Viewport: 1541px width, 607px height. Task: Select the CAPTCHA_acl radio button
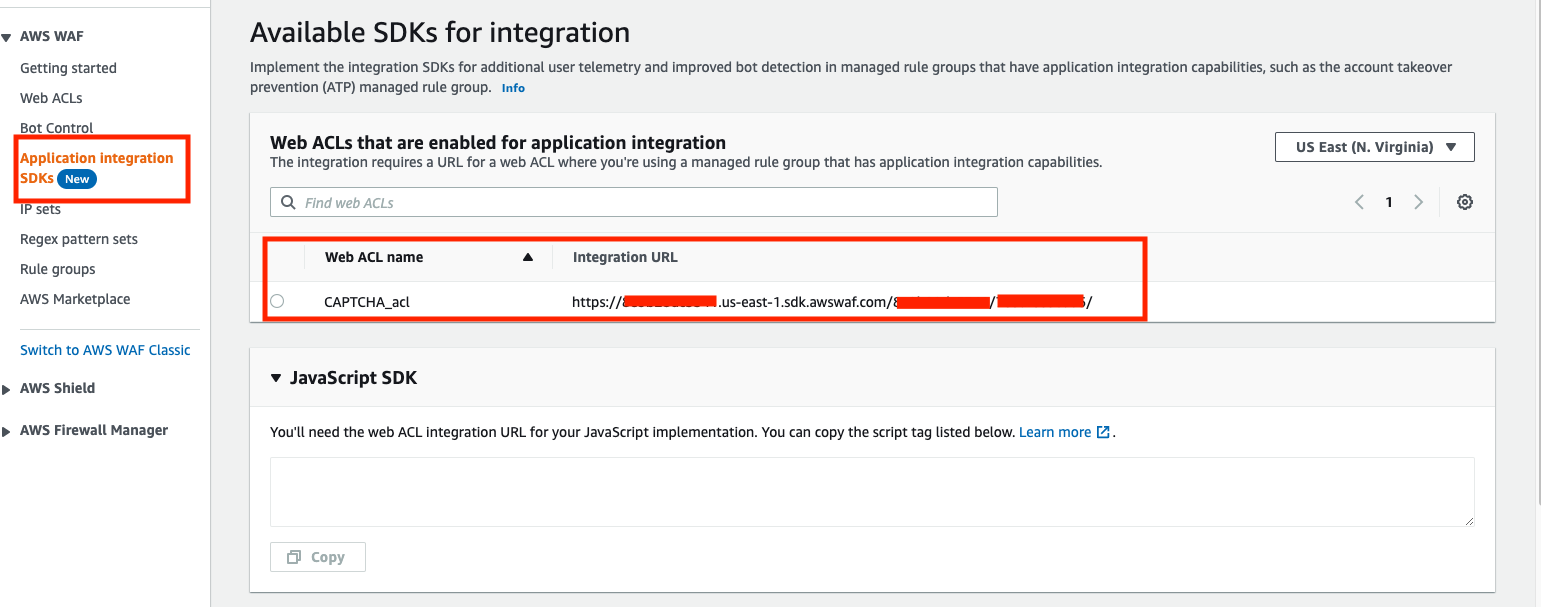point(277,301)
